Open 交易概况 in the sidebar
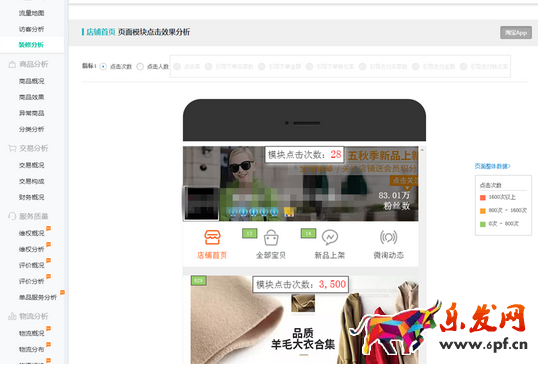 coord(32,165)
